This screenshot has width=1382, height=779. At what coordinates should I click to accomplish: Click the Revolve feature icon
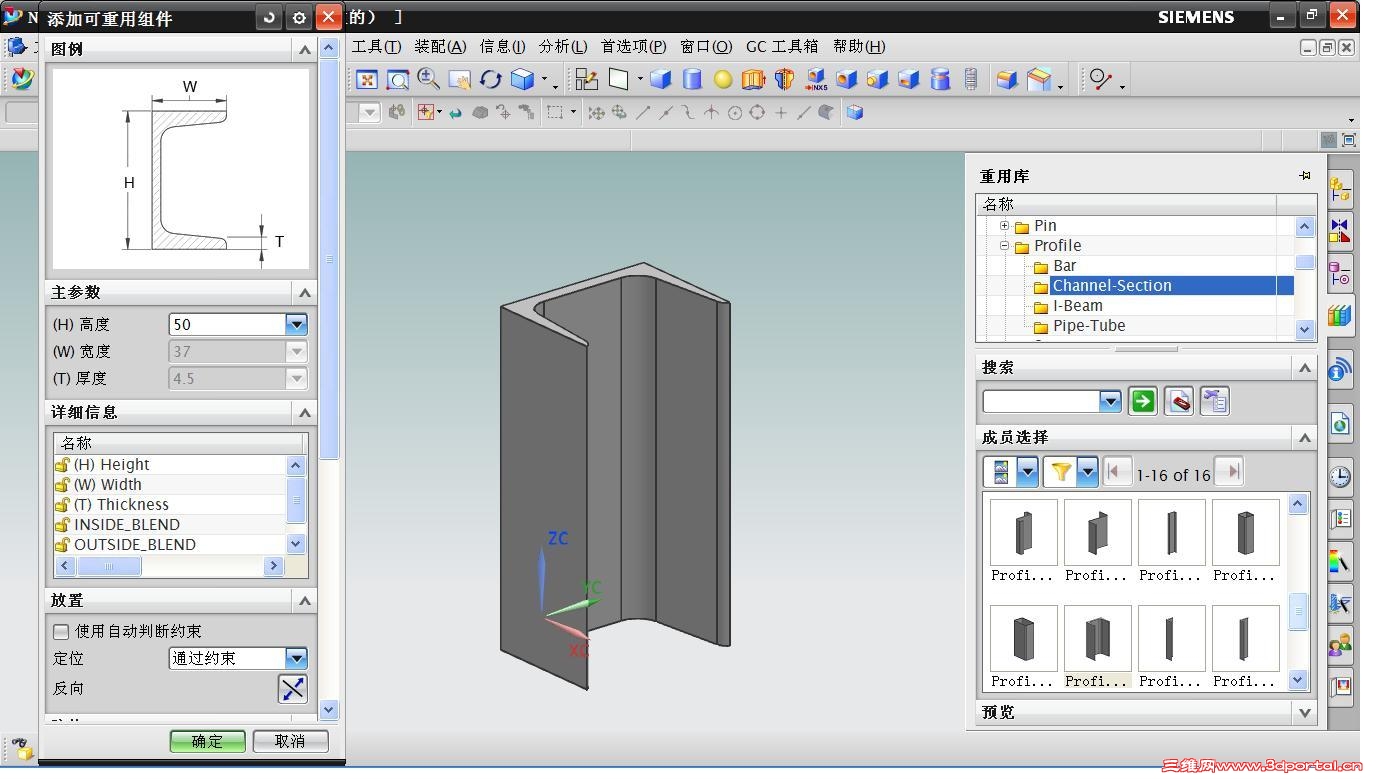[x=784, y=80]
